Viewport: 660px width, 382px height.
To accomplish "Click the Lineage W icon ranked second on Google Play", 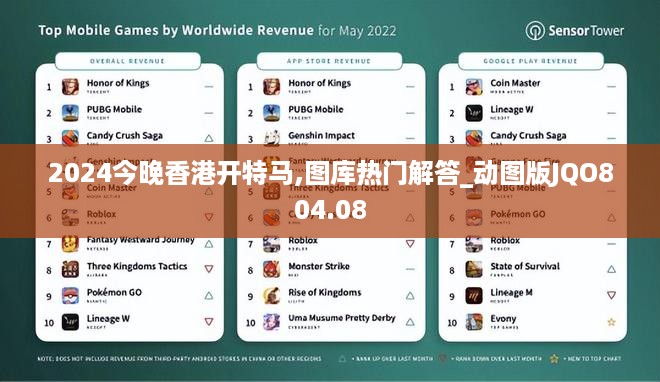I will 474,113.
